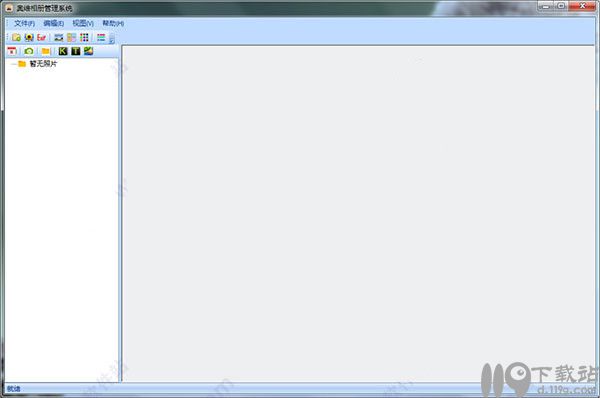Click the black T icon
This screenshot has width=600, height=398.
pyautogui.click(x=76, y=51)
